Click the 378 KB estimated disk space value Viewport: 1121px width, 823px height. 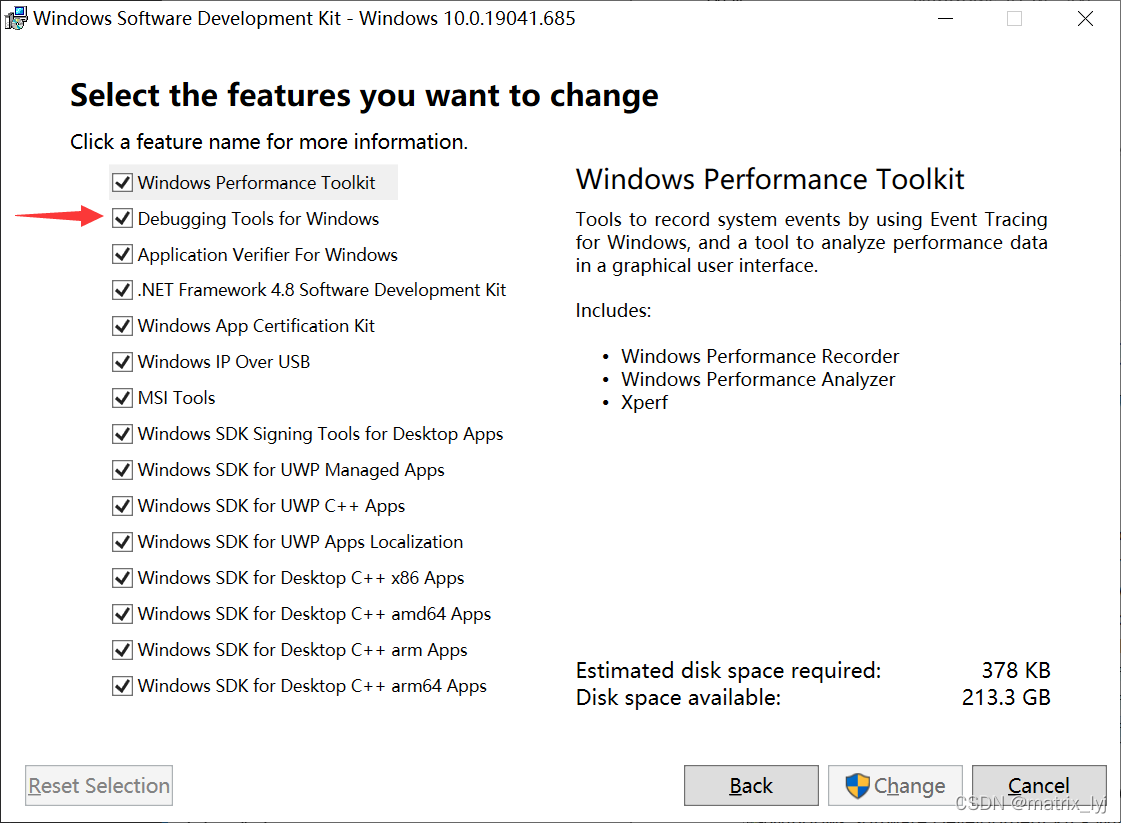(1016, 670)
